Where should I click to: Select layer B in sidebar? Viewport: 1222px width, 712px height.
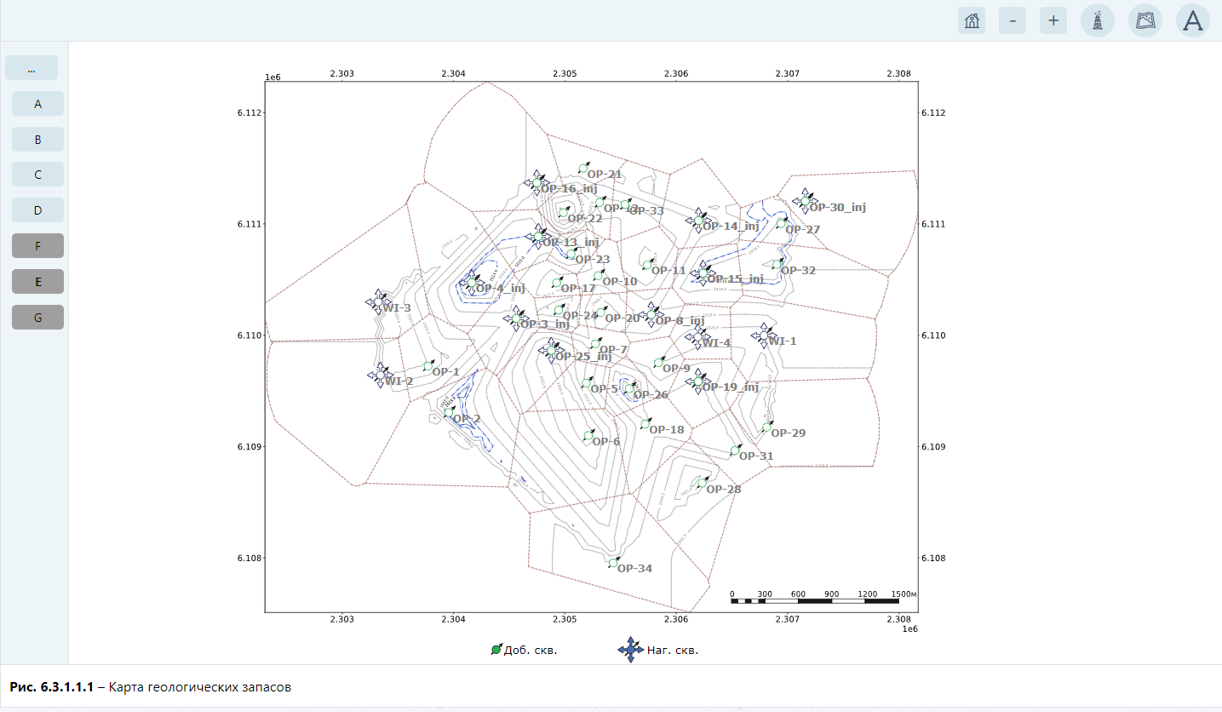[38, 140]
